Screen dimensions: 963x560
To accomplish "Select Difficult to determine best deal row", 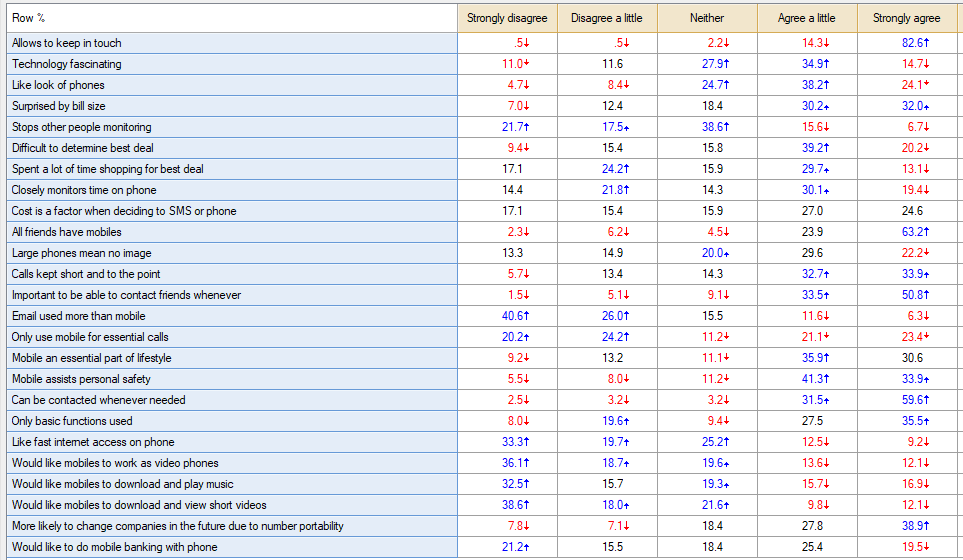I will coord(232,148).
